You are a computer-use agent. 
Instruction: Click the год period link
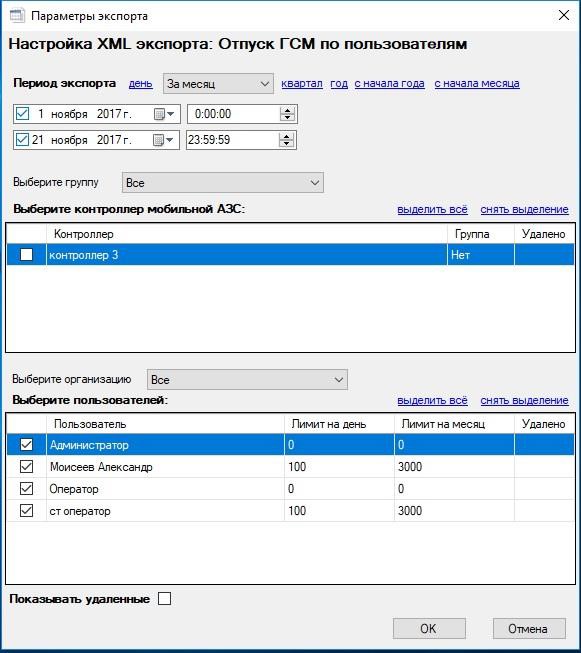point(339,84)
